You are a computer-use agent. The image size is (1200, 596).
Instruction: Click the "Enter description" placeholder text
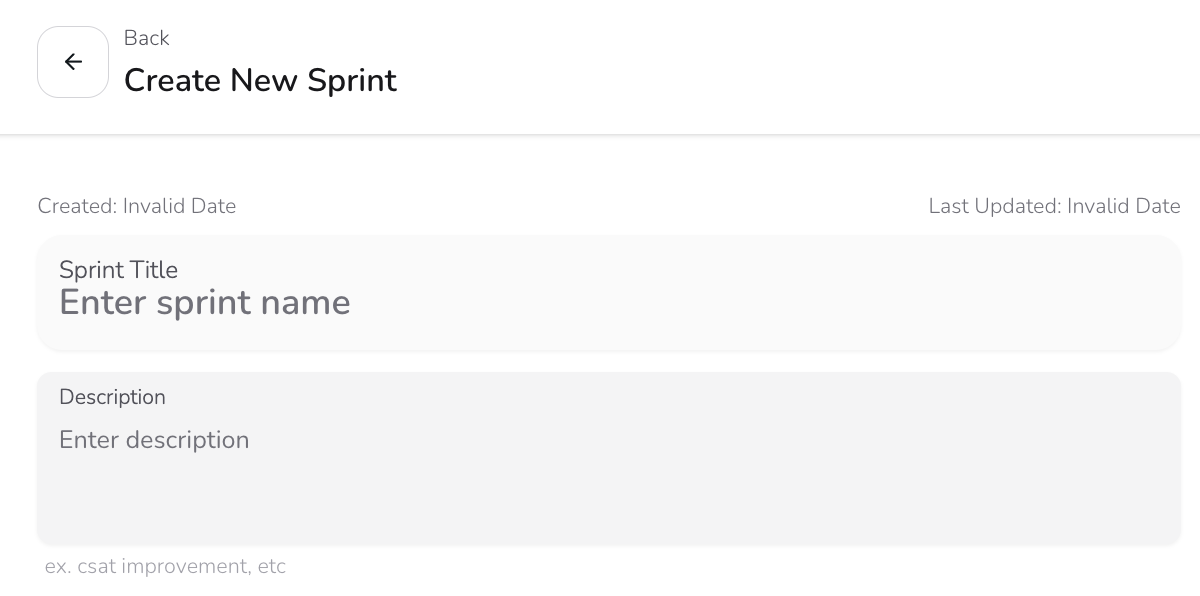[x=154, y=440]
